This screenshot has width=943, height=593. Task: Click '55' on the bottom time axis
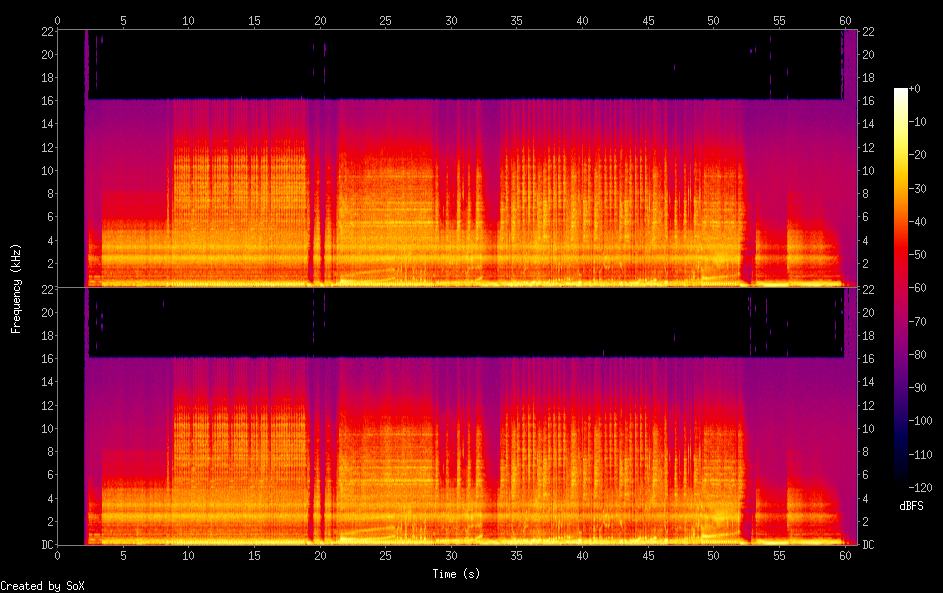pyautogui.click(x=779, y=556)
